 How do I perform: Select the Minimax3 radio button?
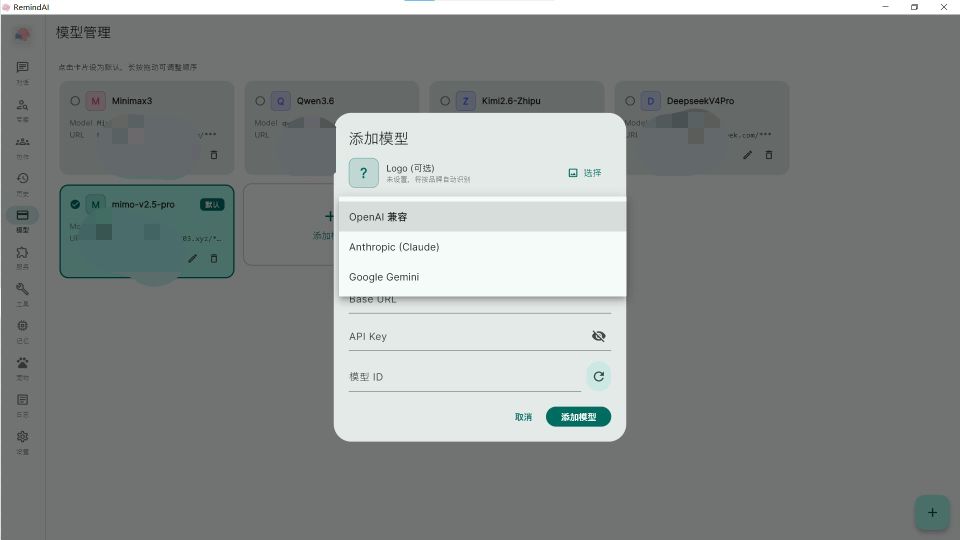pos(75,101)
